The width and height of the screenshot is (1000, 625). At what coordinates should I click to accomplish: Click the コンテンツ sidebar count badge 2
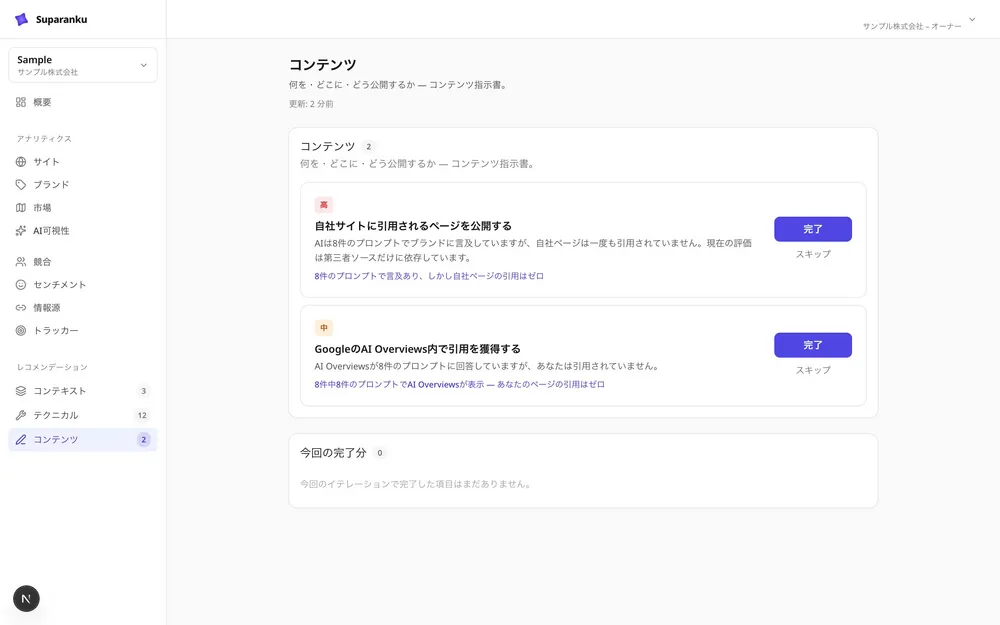tap(143, 439)
